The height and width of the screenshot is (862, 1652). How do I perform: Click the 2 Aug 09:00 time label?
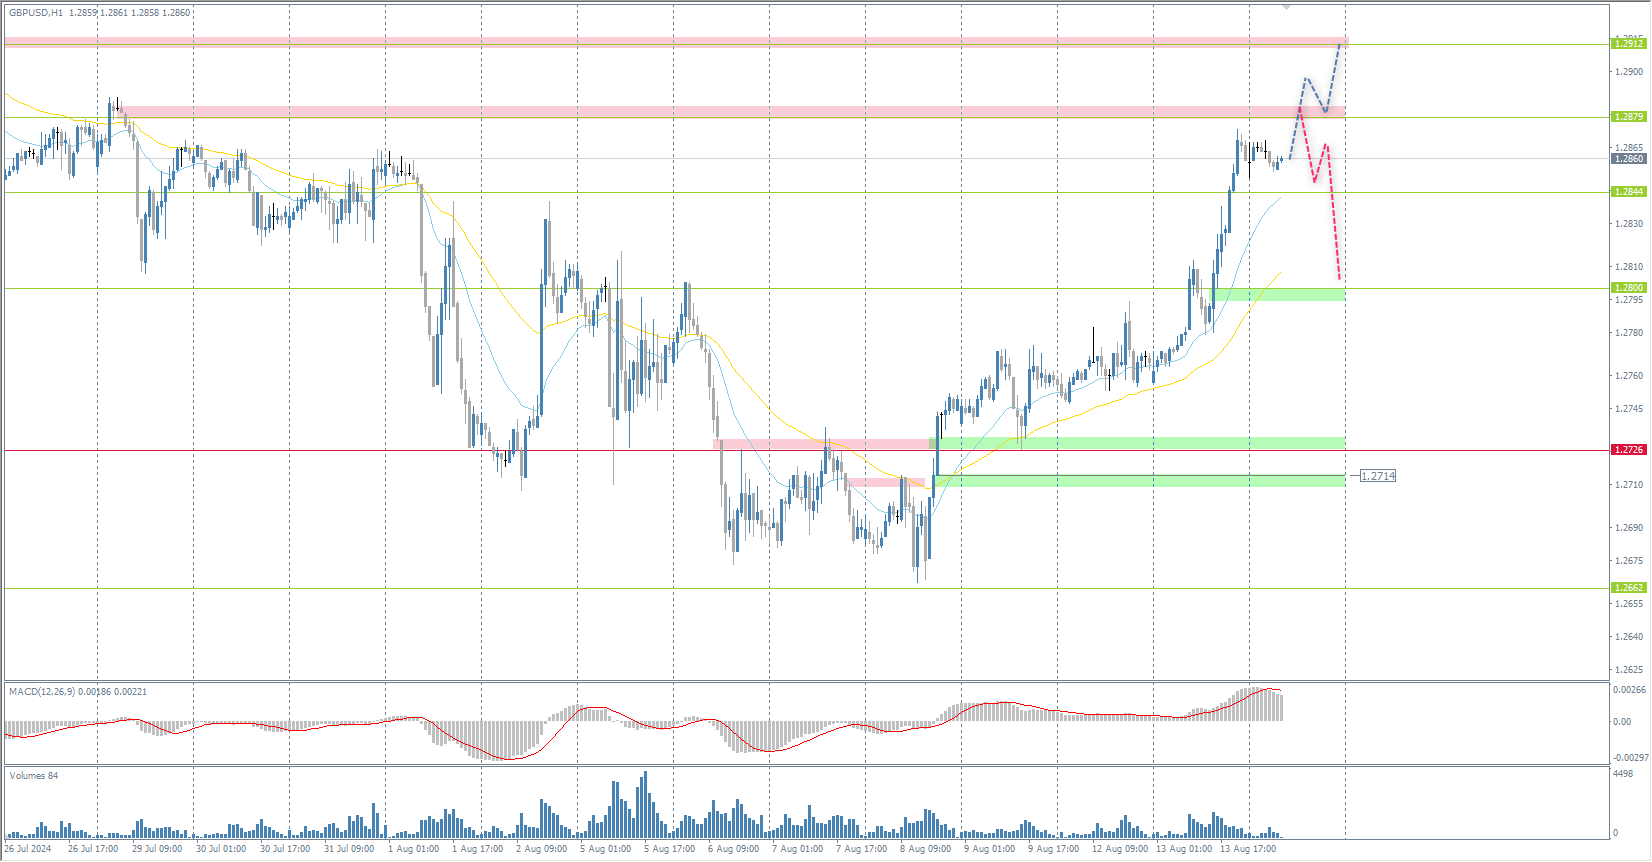(x=541, y=849)
